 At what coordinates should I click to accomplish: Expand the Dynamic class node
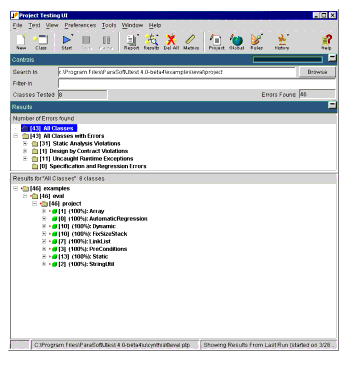click(44, 226)
